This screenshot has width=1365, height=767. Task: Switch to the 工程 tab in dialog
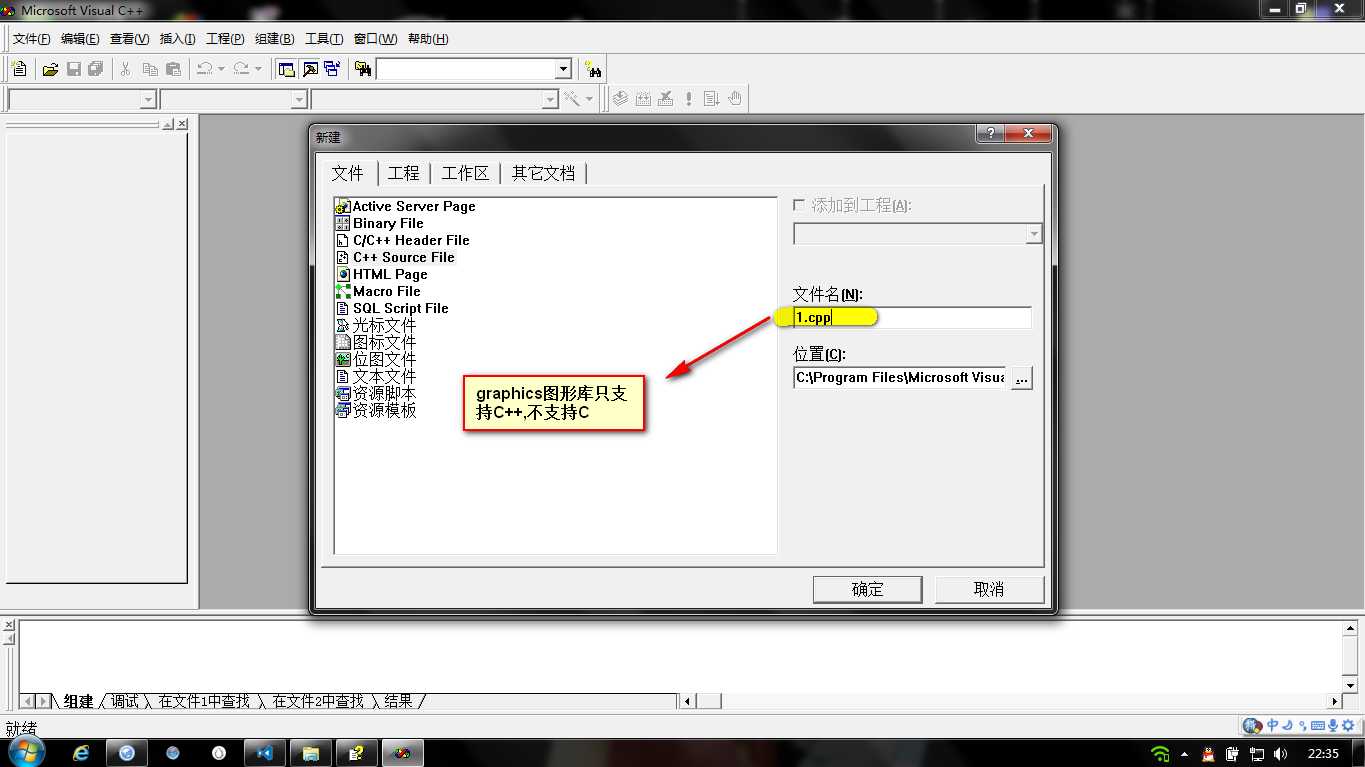(x=404, y=173)
